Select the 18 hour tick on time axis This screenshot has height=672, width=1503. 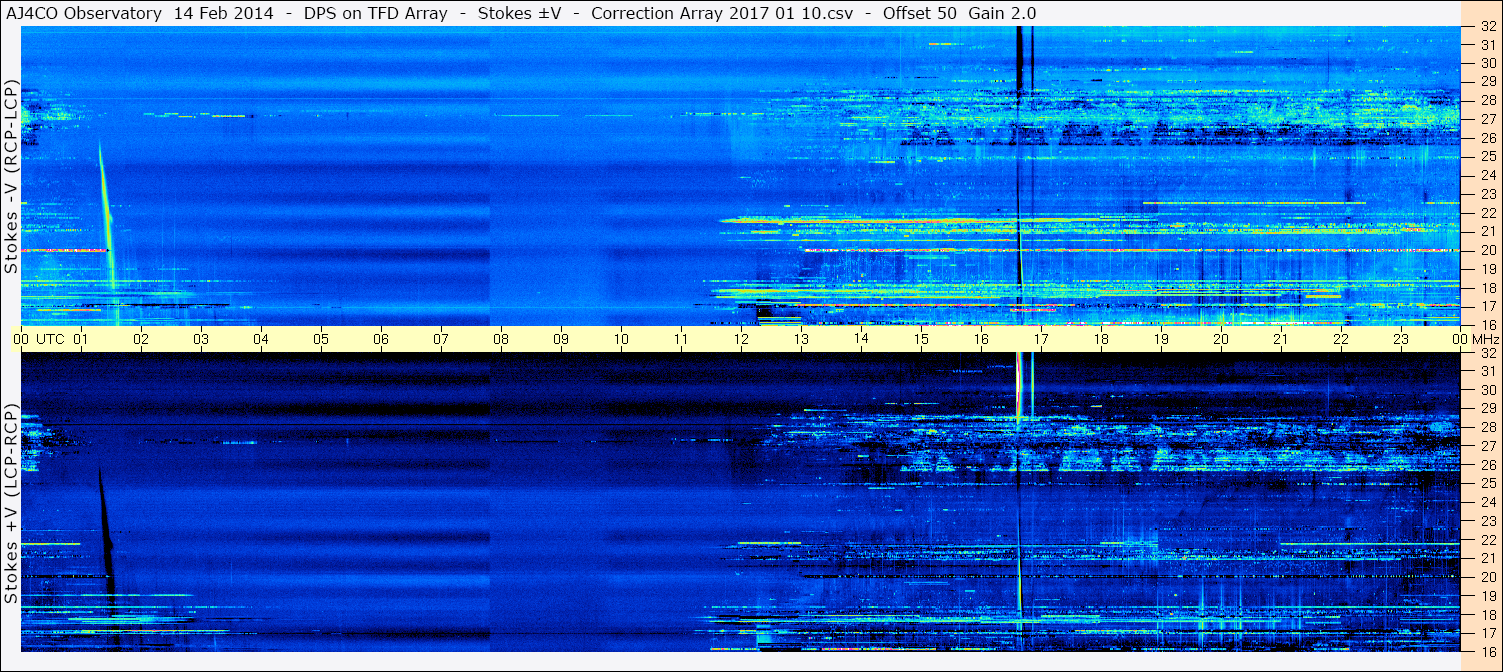[1101, 339]
